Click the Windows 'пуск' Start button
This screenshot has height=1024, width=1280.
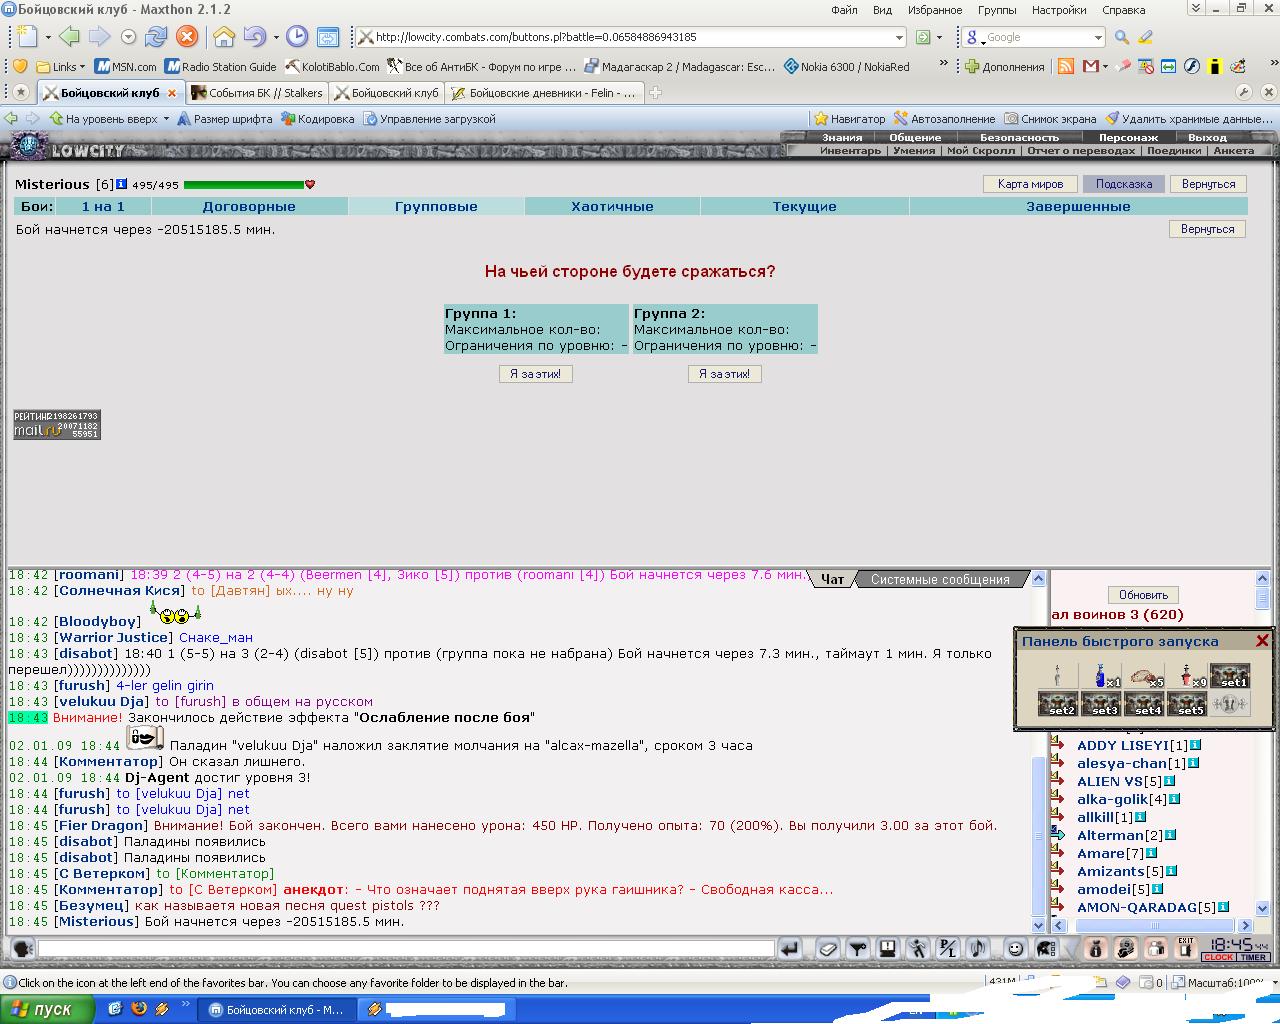point(47,1009)
